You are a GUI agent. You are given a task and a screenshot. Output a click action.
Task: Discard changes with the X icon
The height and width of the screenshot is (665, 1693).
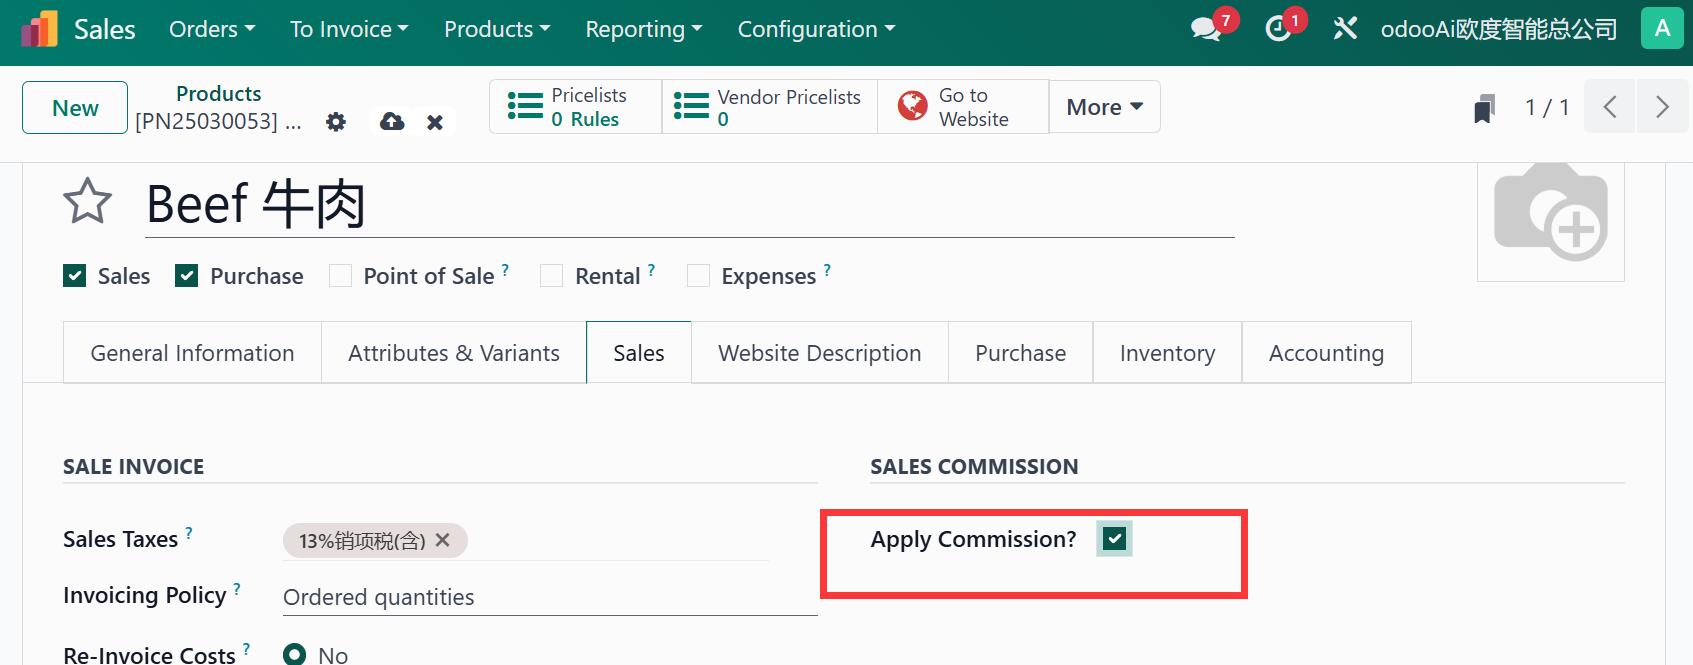point(435,122)
